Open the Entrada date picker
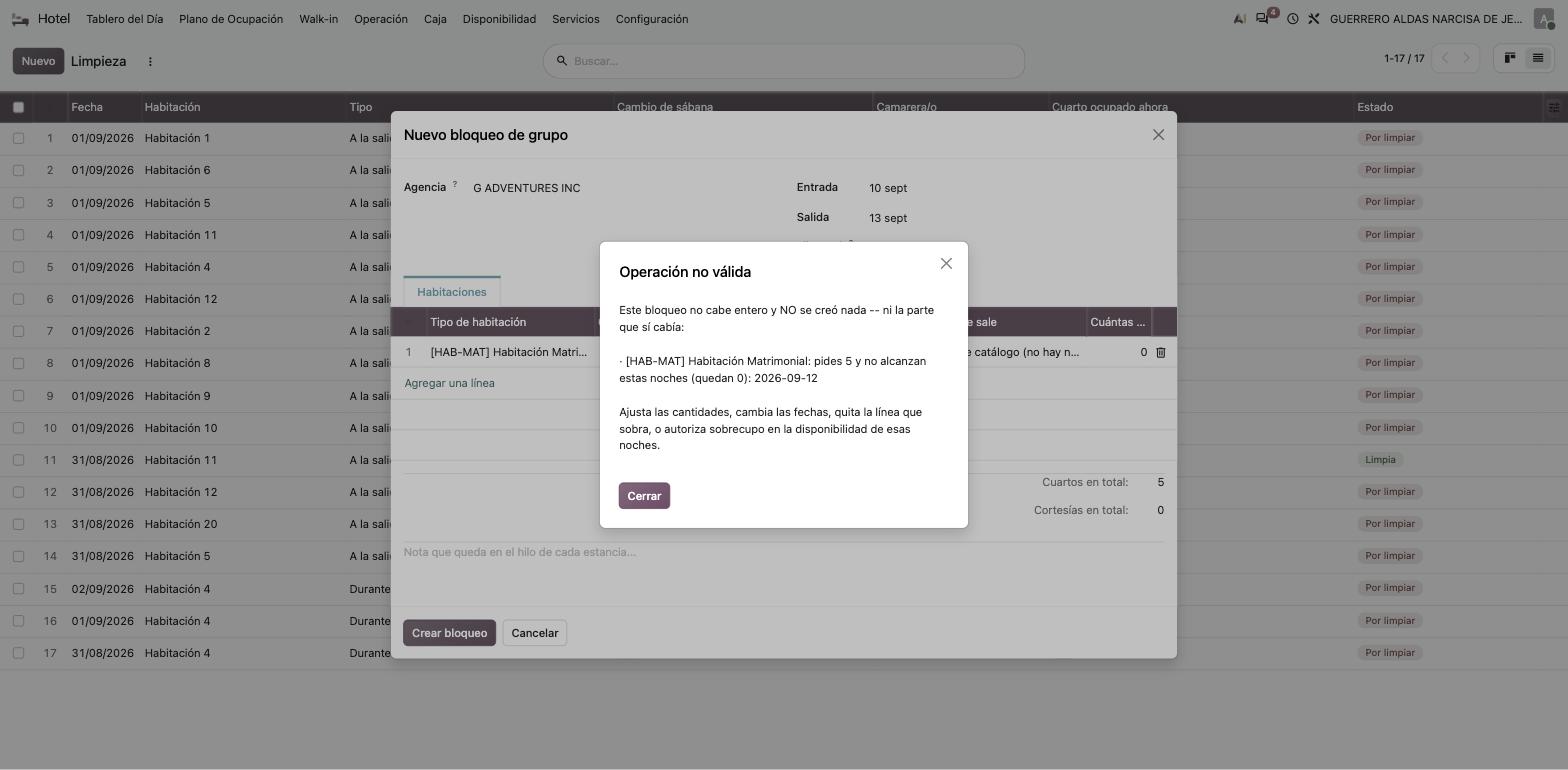This screenshot has width=1568, height=770. pos(888,188)
